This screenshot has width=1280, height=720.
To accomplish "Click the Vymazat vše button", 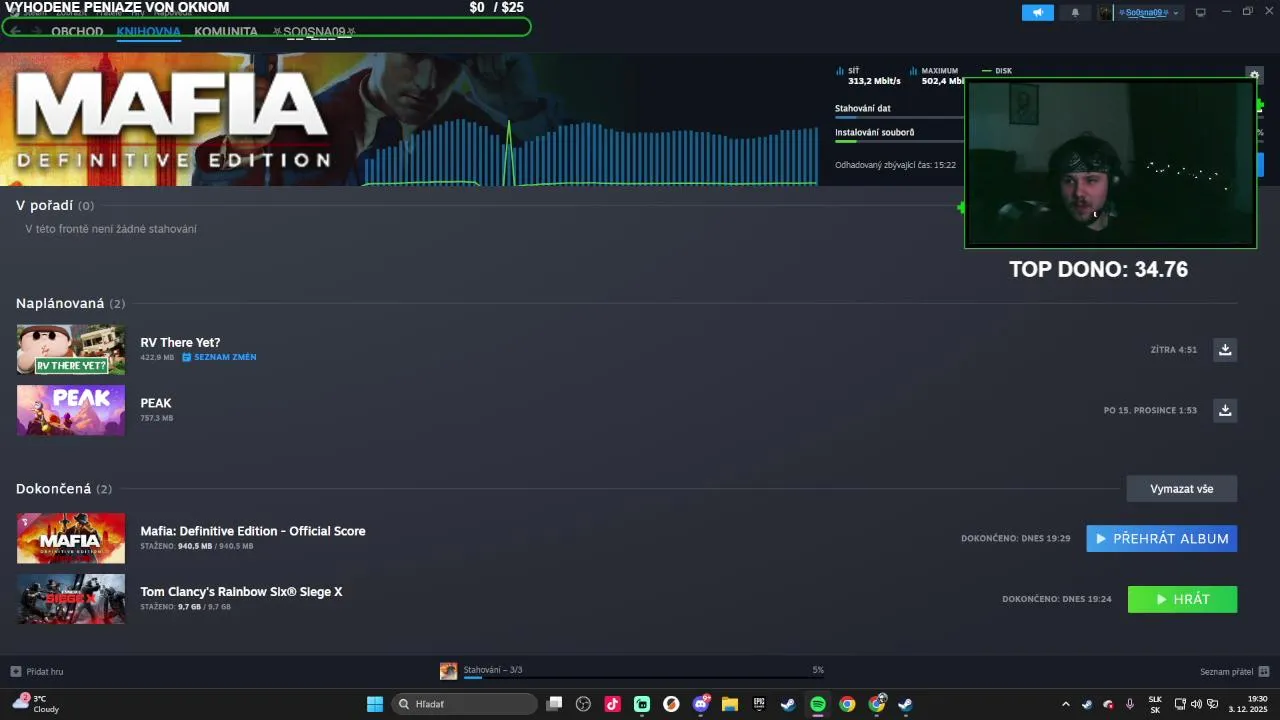I will 1182,489.
